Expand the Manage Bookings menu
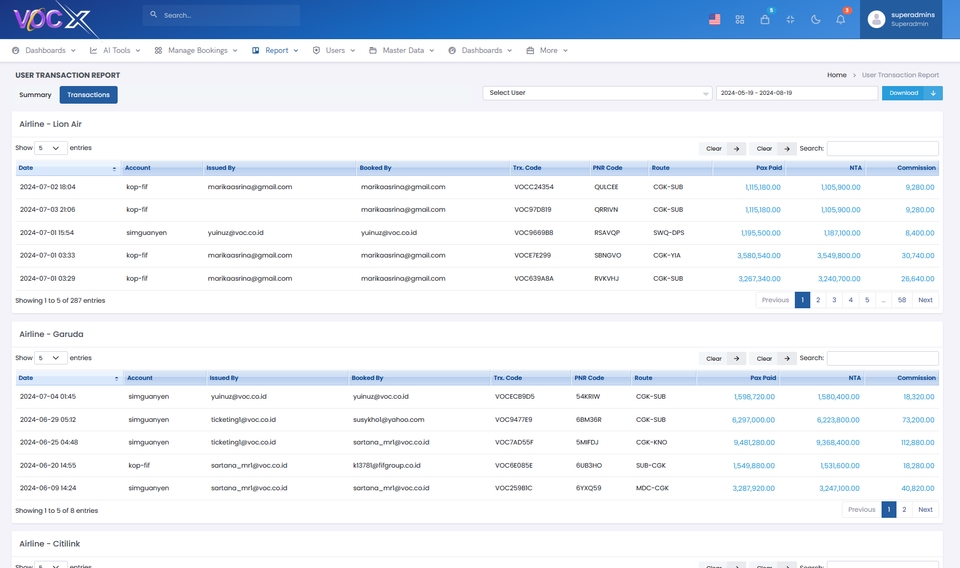The width and height of the screenshot is (960, 568). pos(196,50)
